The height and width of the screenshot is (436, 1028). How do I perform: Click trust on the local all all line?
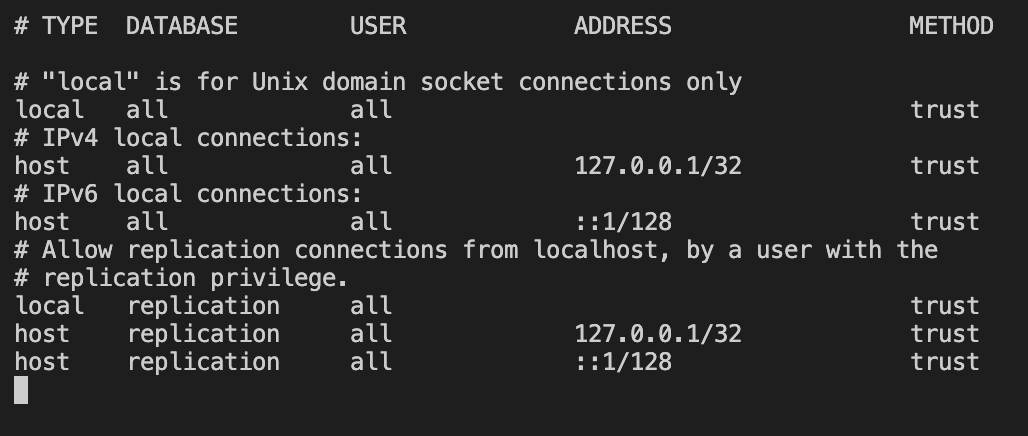pyautogui.click(x=945, y=109)
